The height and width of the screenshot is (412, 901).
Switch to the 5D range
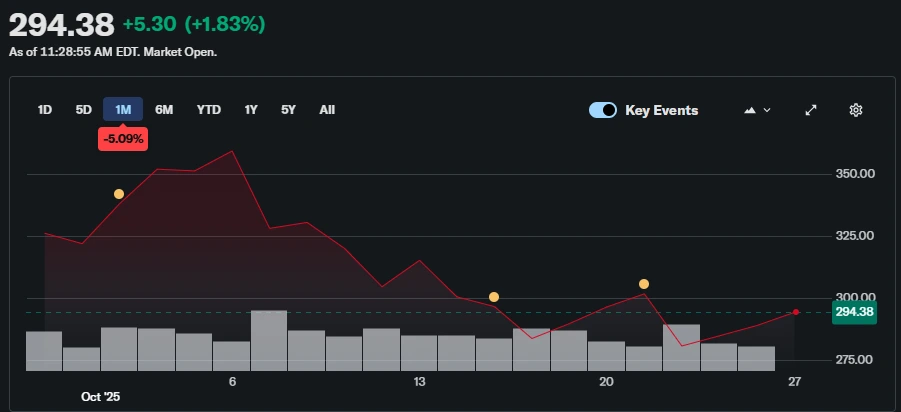click(x=84, y=110)
